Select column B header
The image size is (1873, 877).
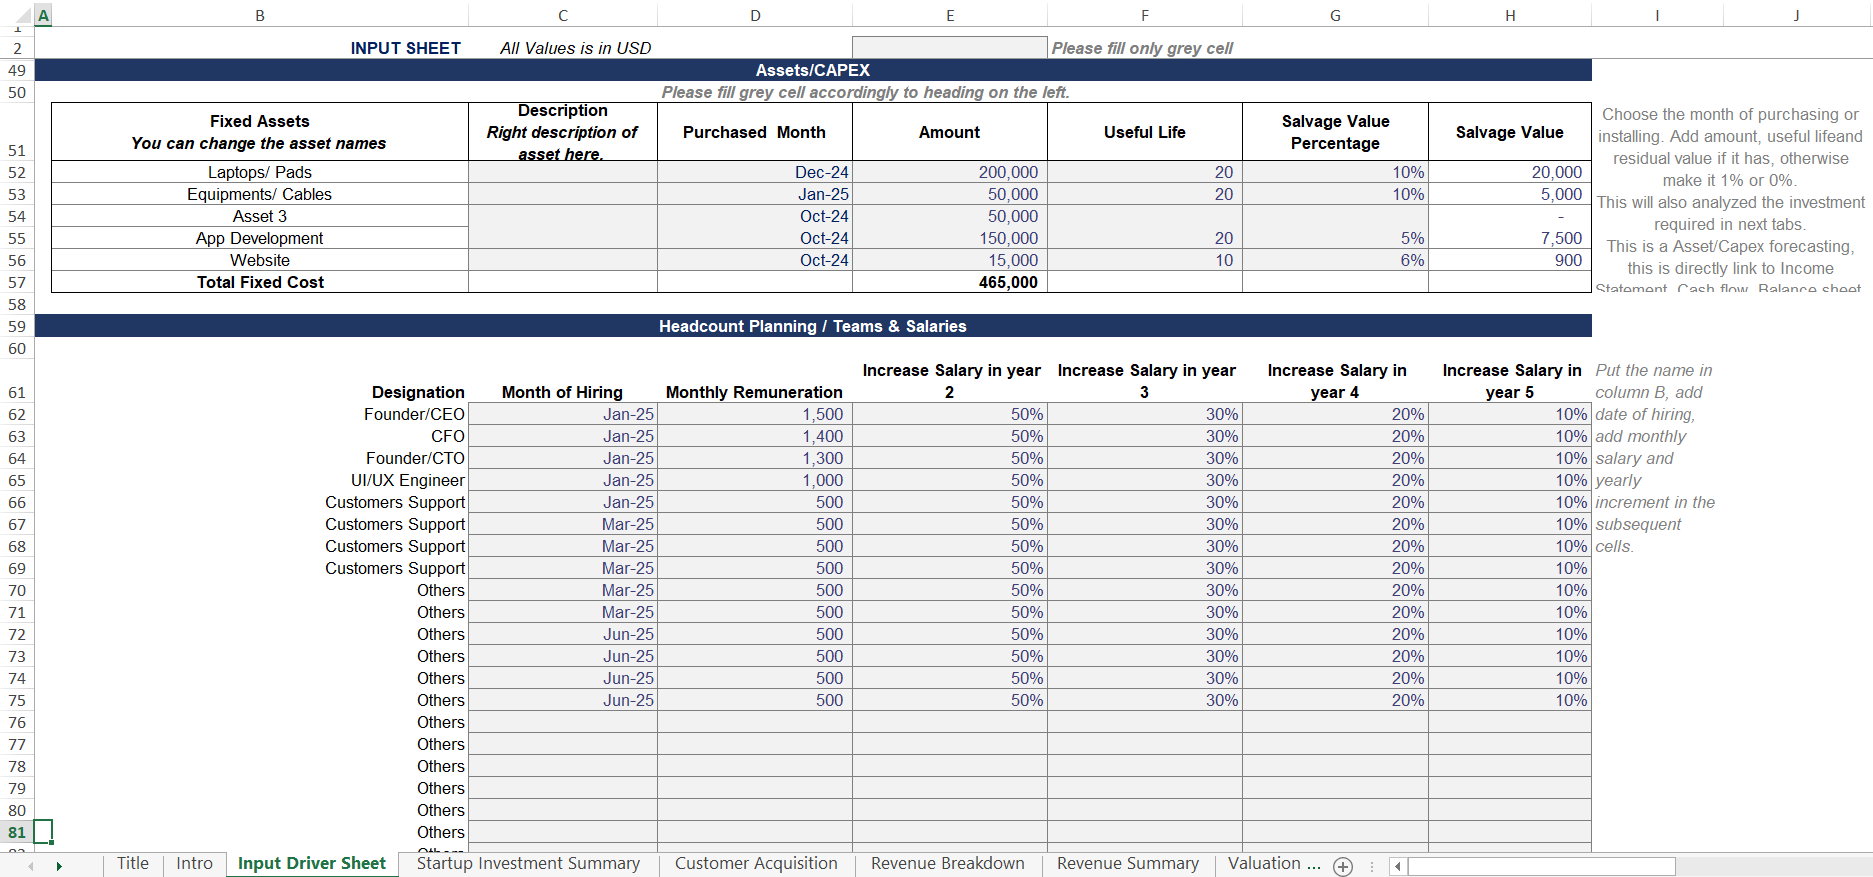[260, 16]
